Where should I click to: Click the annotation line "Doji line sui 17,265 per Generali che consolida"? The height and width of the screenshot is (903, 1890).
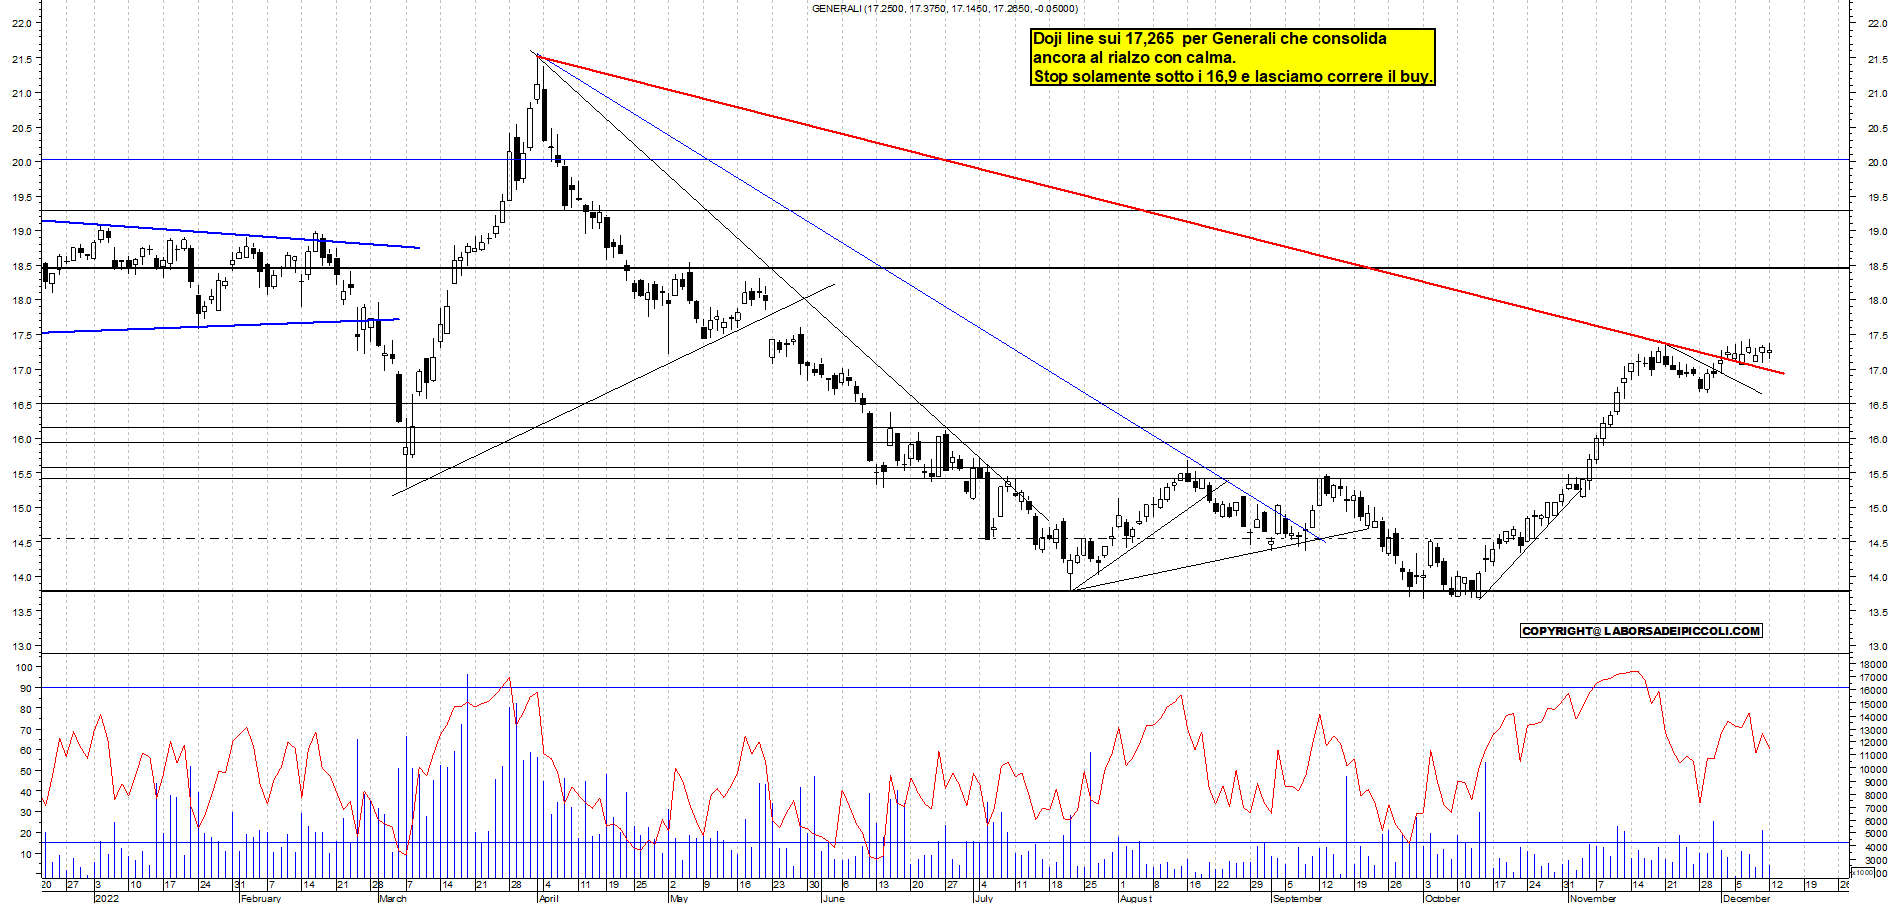1210,39
